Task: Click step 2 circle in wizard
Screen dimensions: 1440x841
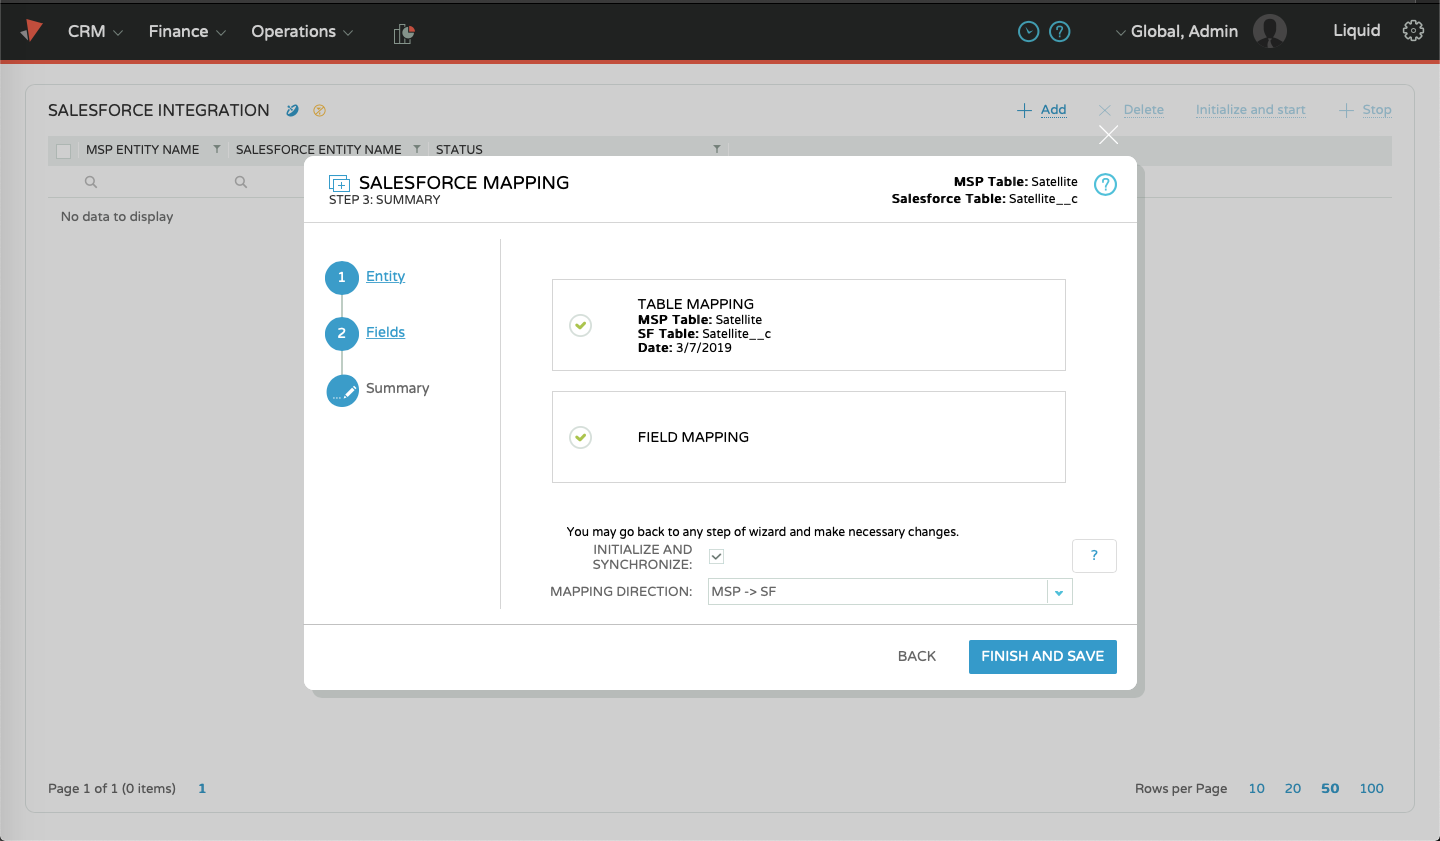Action: [x=342, y=333]
